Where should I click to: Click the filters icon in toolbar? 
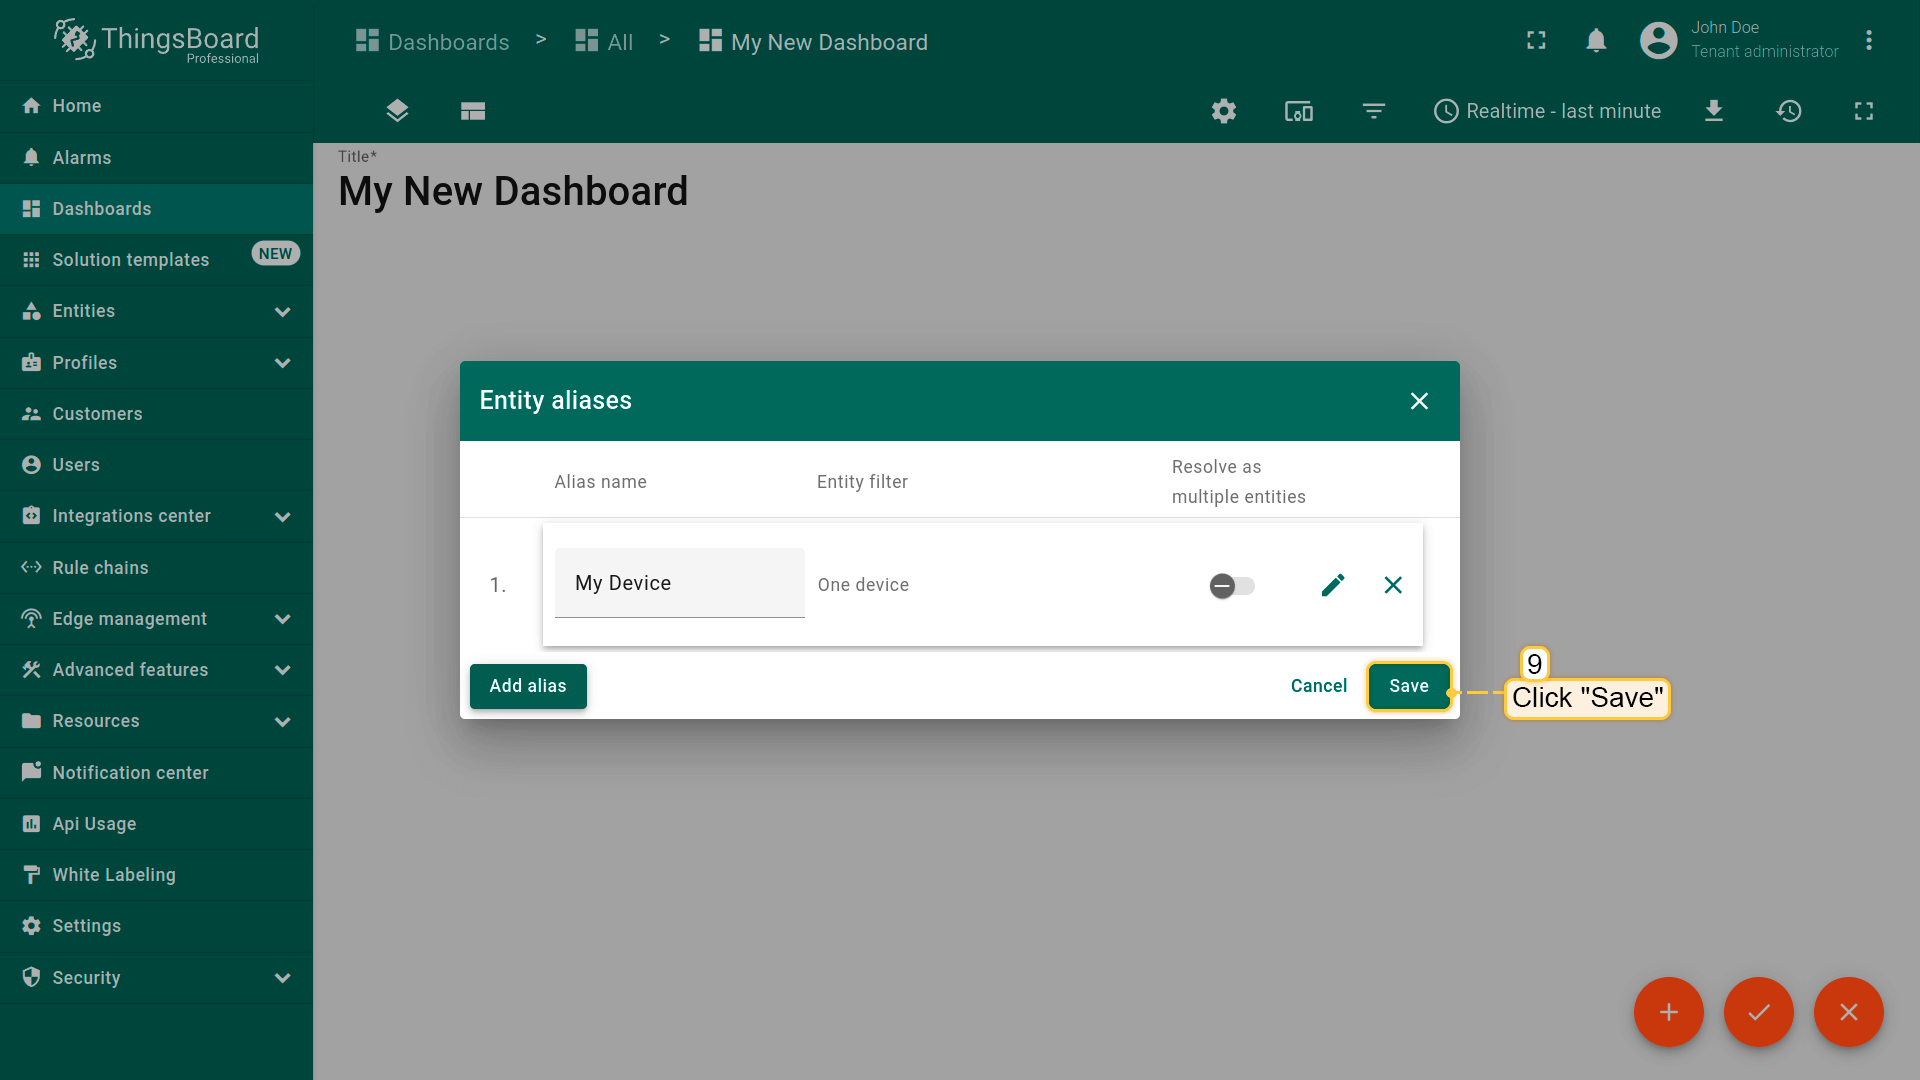coord(1374,111)
